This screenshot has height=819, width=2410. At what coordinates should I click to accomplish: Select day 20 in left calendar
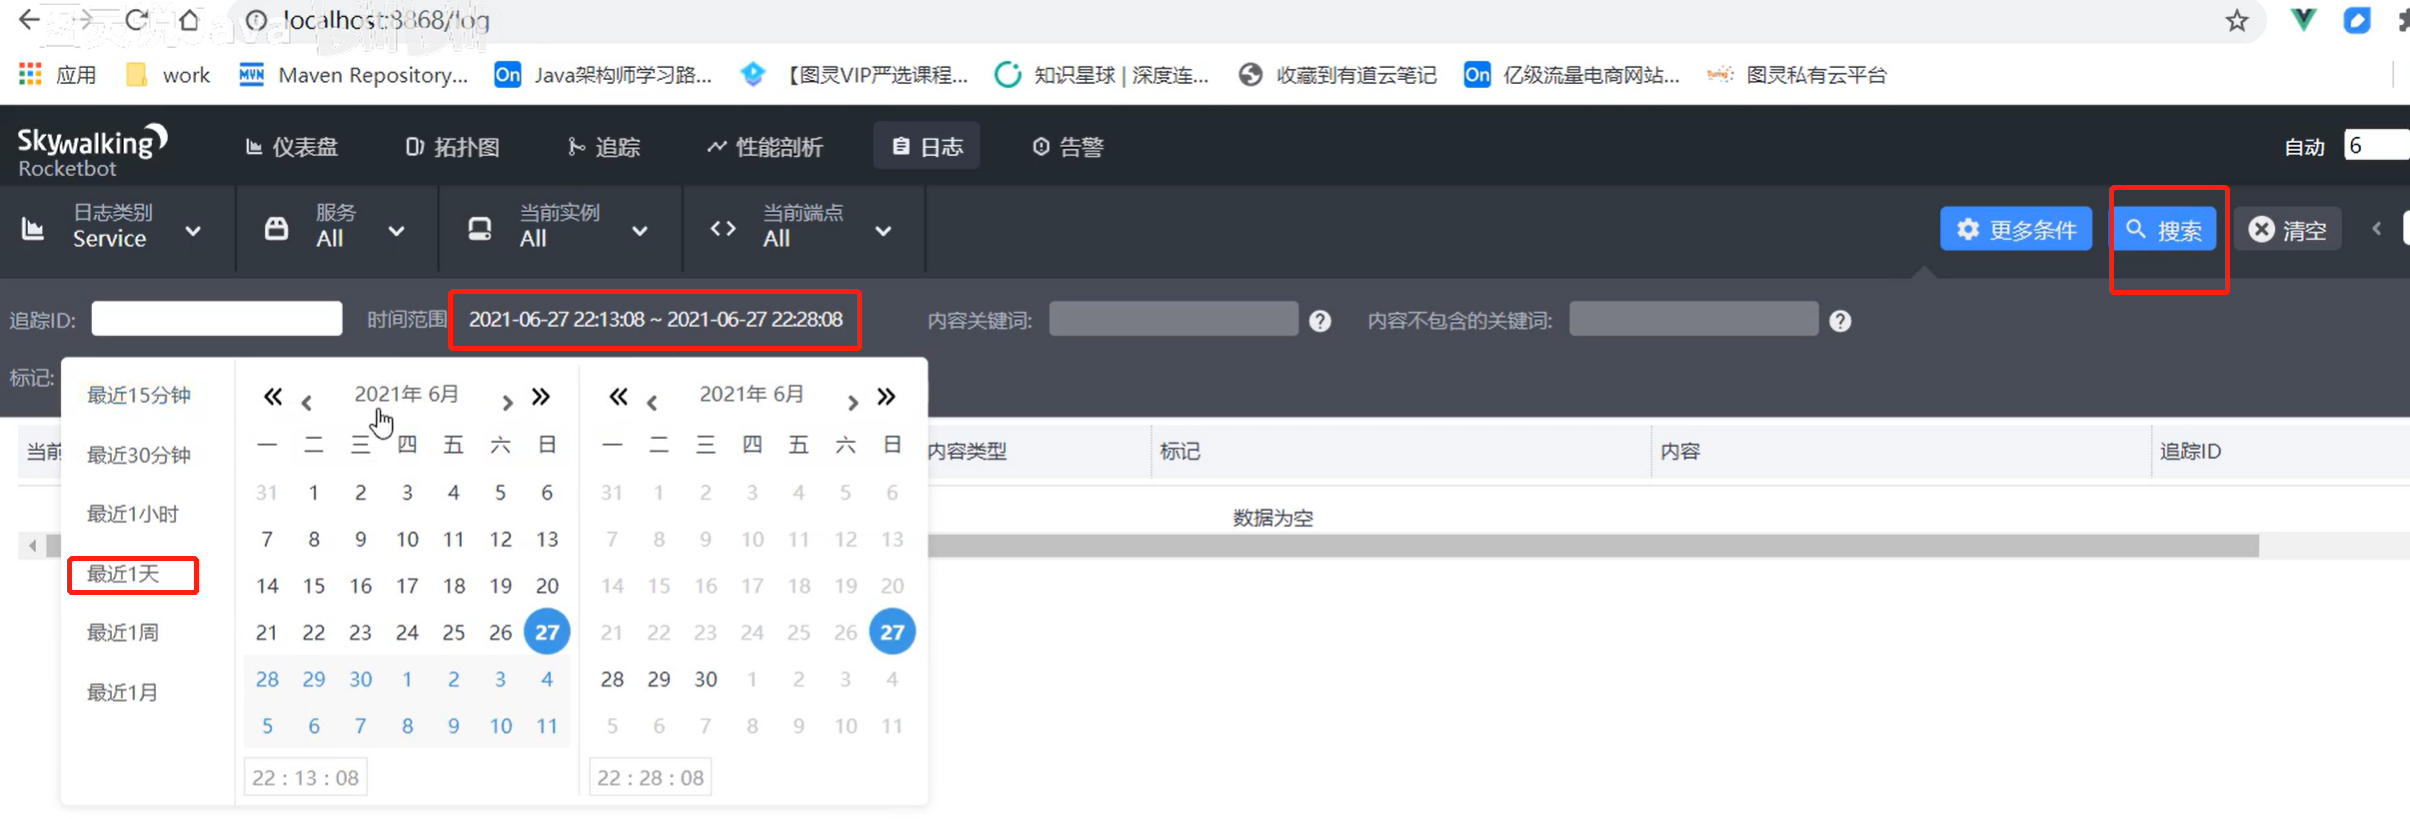[x=547, y=586]
